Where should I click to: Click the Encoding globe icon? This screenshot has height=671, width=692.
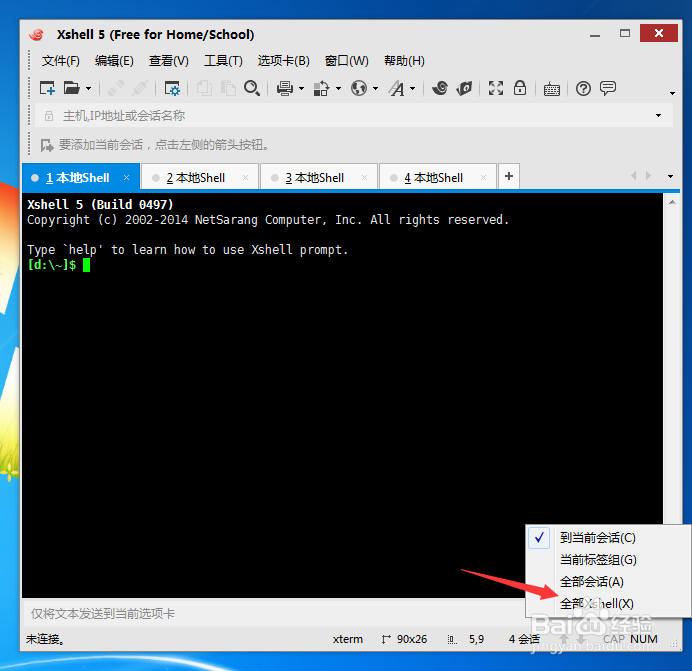359,88
